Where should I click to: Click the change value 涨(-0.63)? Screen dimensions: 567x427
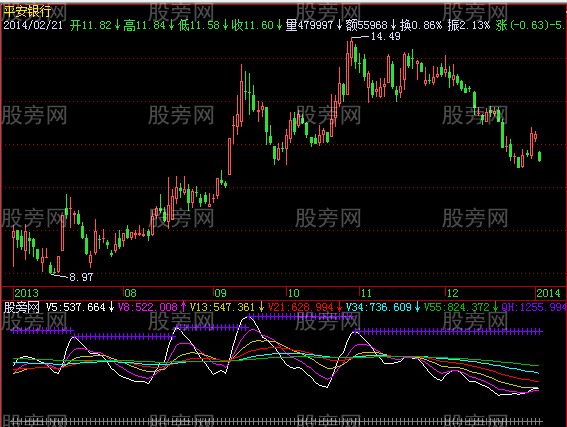coord(522,25)
